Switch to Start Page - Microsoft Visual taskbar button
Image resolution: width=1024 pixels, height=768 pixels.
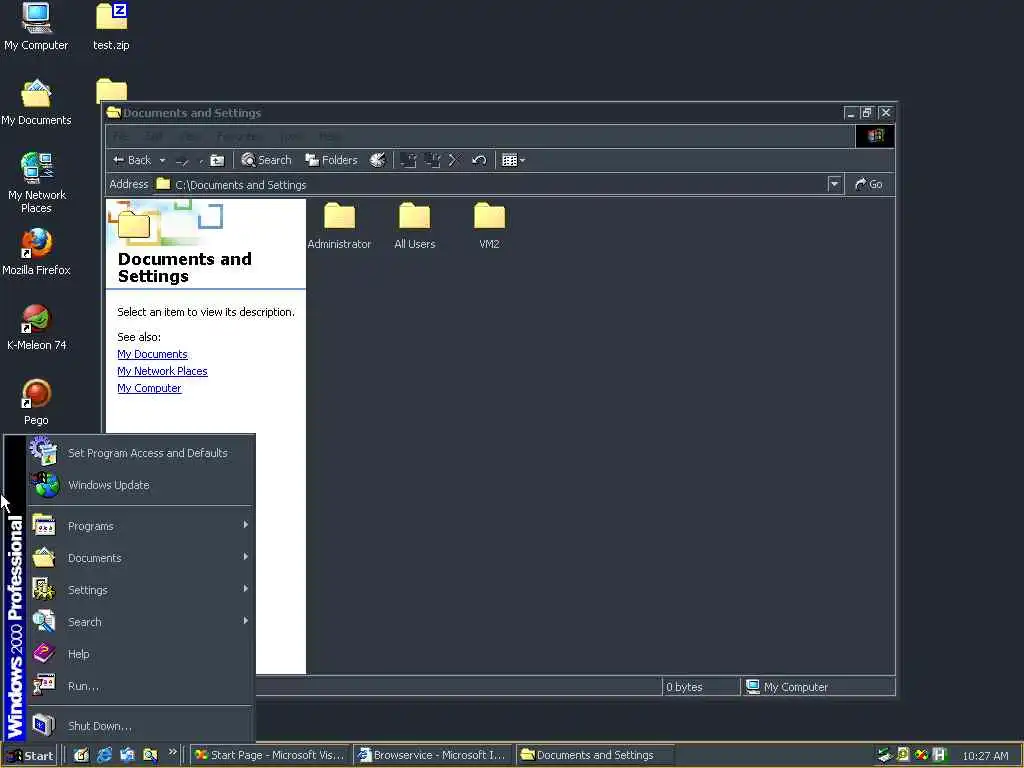tap(270, 755)
